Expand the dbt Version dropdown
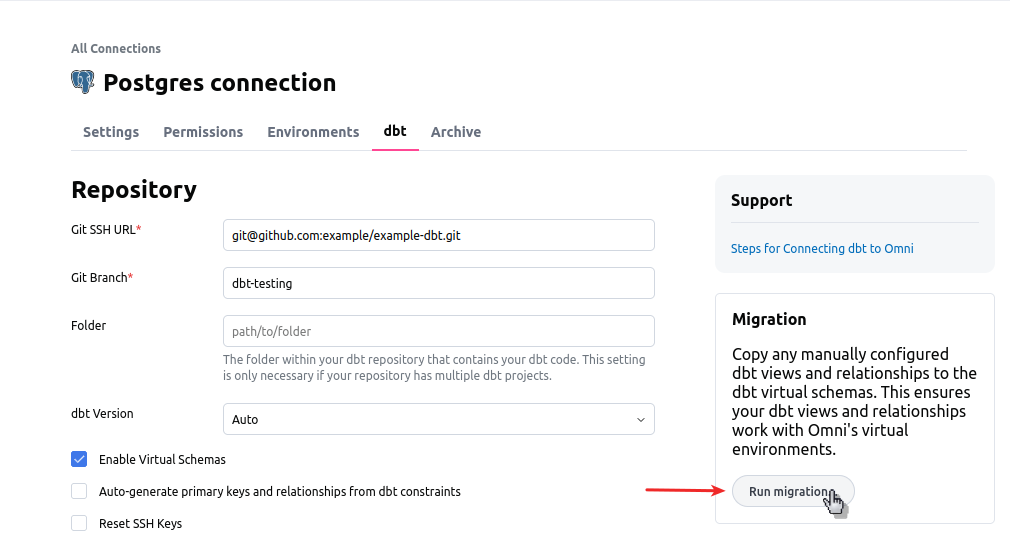Viewport: 1010px width, 542px height. 438,419
